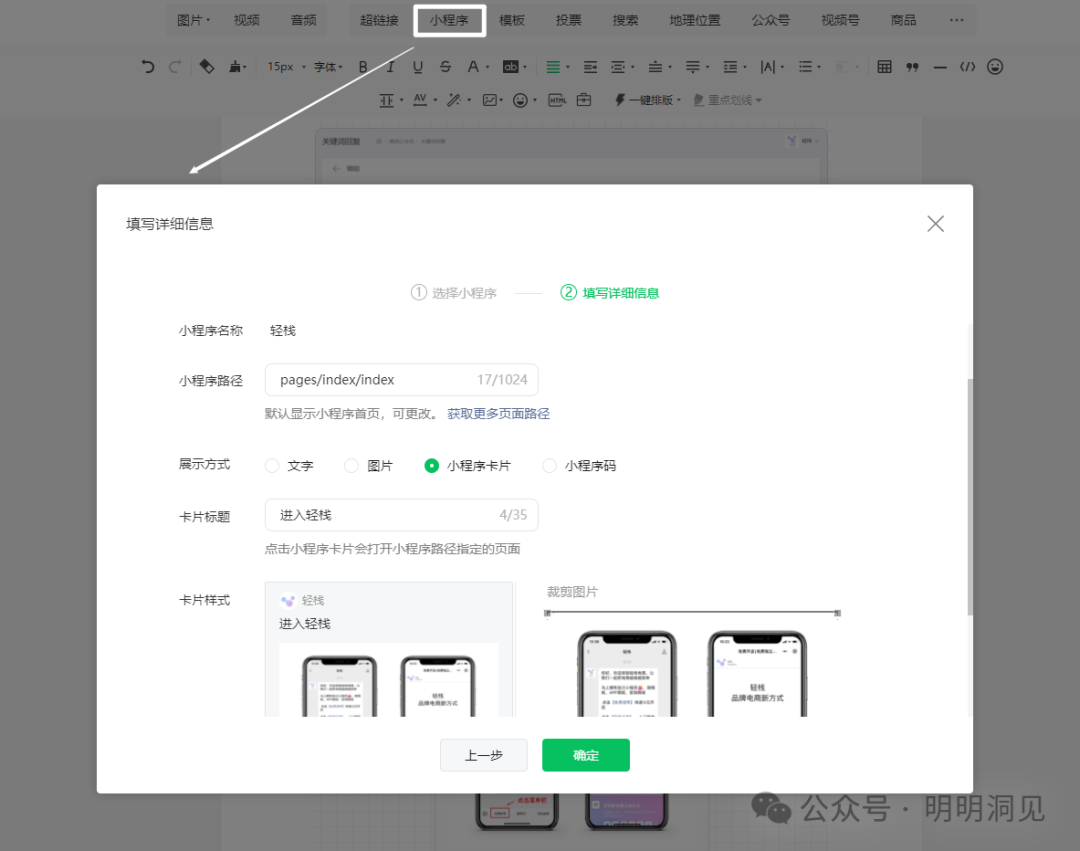The width and height of the screenshot is (1080, 851).
Task: Insert a table using the table icon
Action: pyautogui.click(x=883, y=66)
